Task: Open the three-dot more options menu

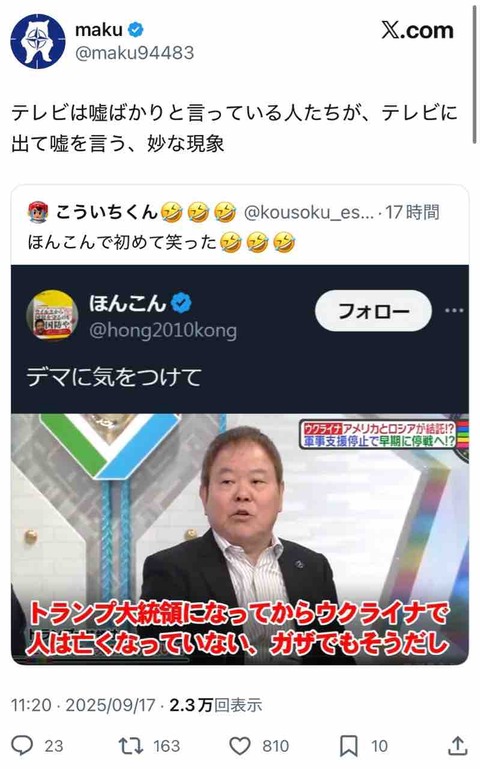Action: pos(454,310)
